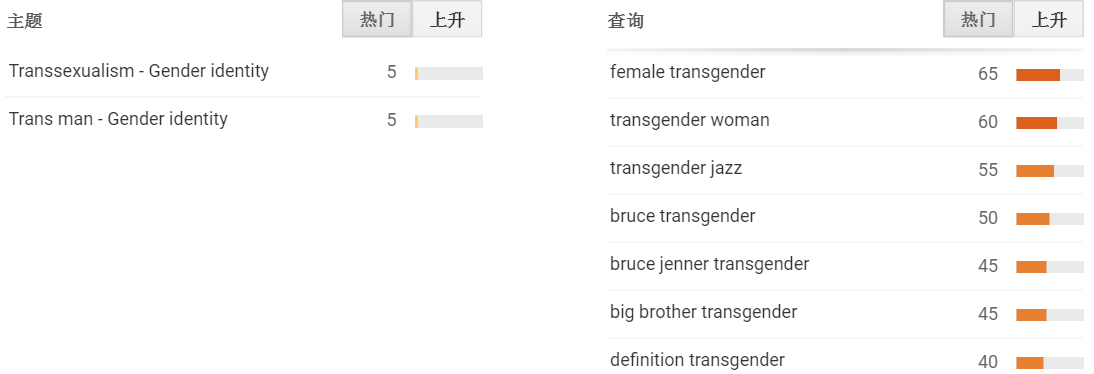Screen dimensions: 1094x374
Task: Click the 查询 section heading
Action: 626,21
